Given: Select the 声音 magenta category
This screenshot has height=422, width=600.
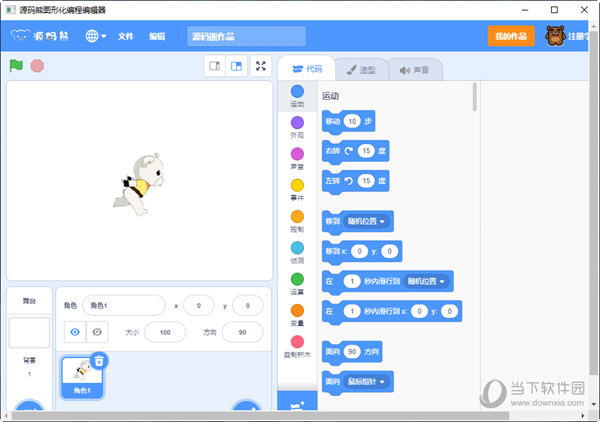Looking at the screenshot, I should point(297,159).
